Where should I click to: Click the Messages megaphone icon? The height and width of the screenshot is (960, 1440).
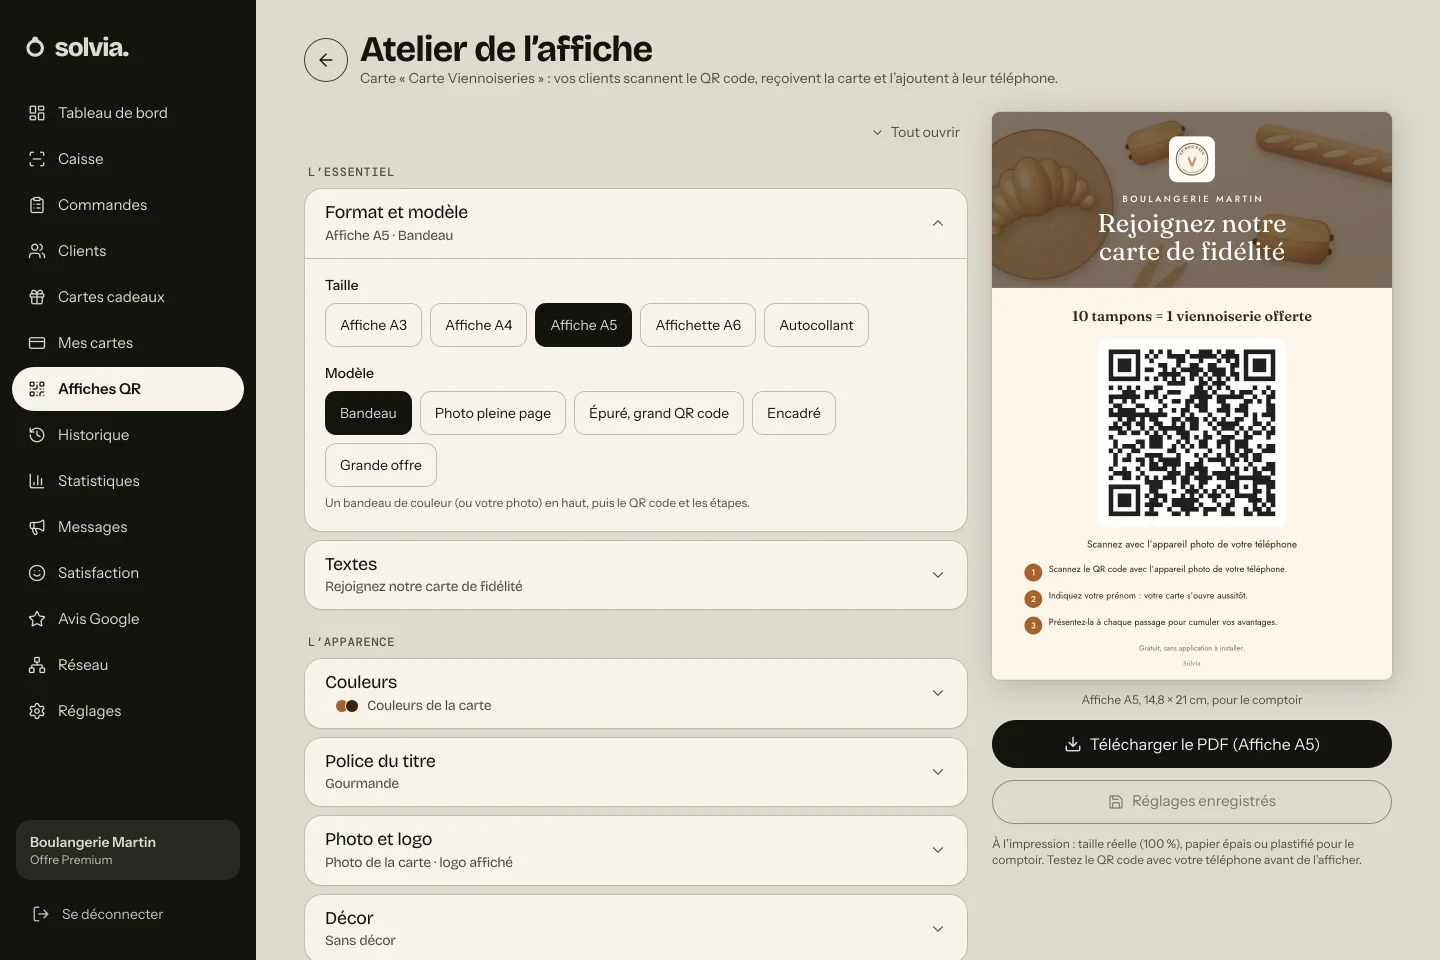point(37,527)
